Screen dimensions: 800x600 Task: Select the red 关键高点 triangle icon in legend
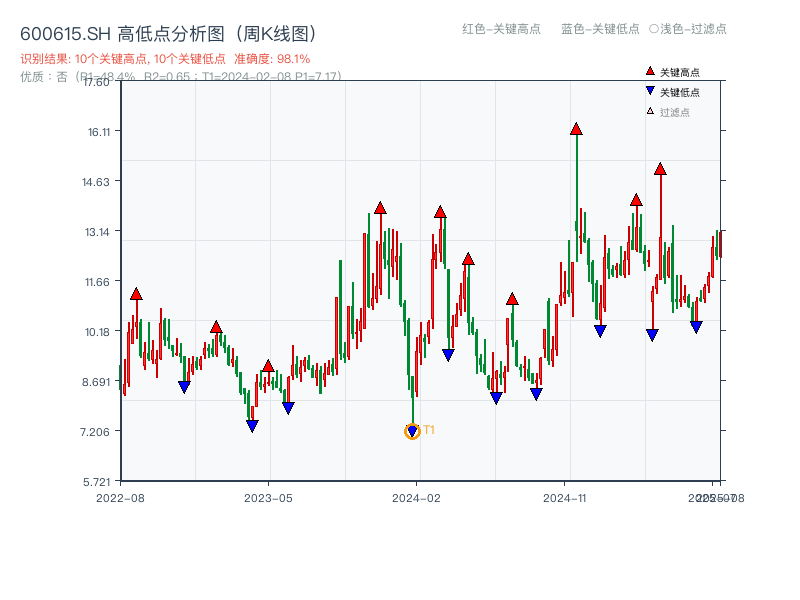(x=649, y=70)
